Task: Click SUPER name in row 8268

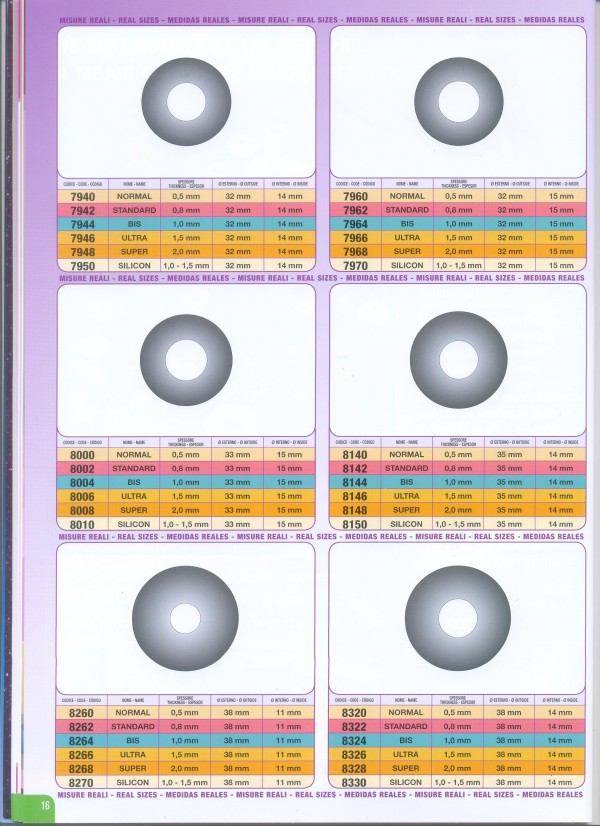Action: (x=133, y=768)
